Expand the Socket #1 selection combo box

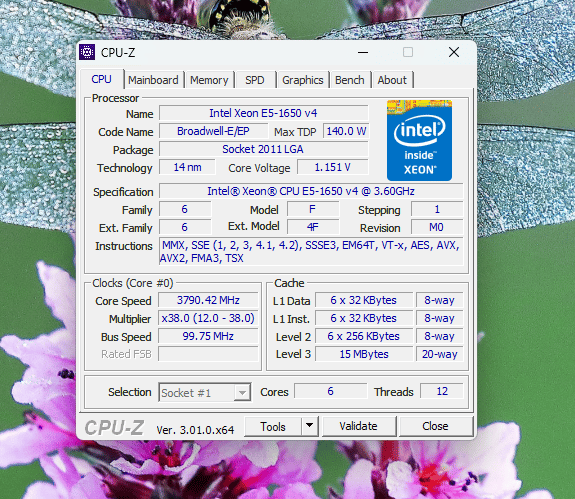(x=205, y=393)
